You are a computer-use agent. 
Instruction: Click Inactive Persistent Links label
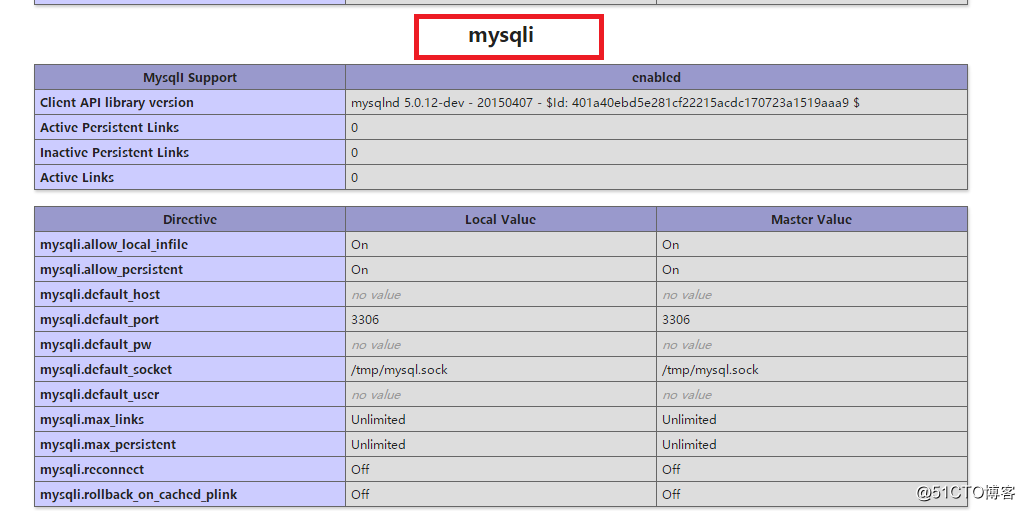[x=114, y=152]
